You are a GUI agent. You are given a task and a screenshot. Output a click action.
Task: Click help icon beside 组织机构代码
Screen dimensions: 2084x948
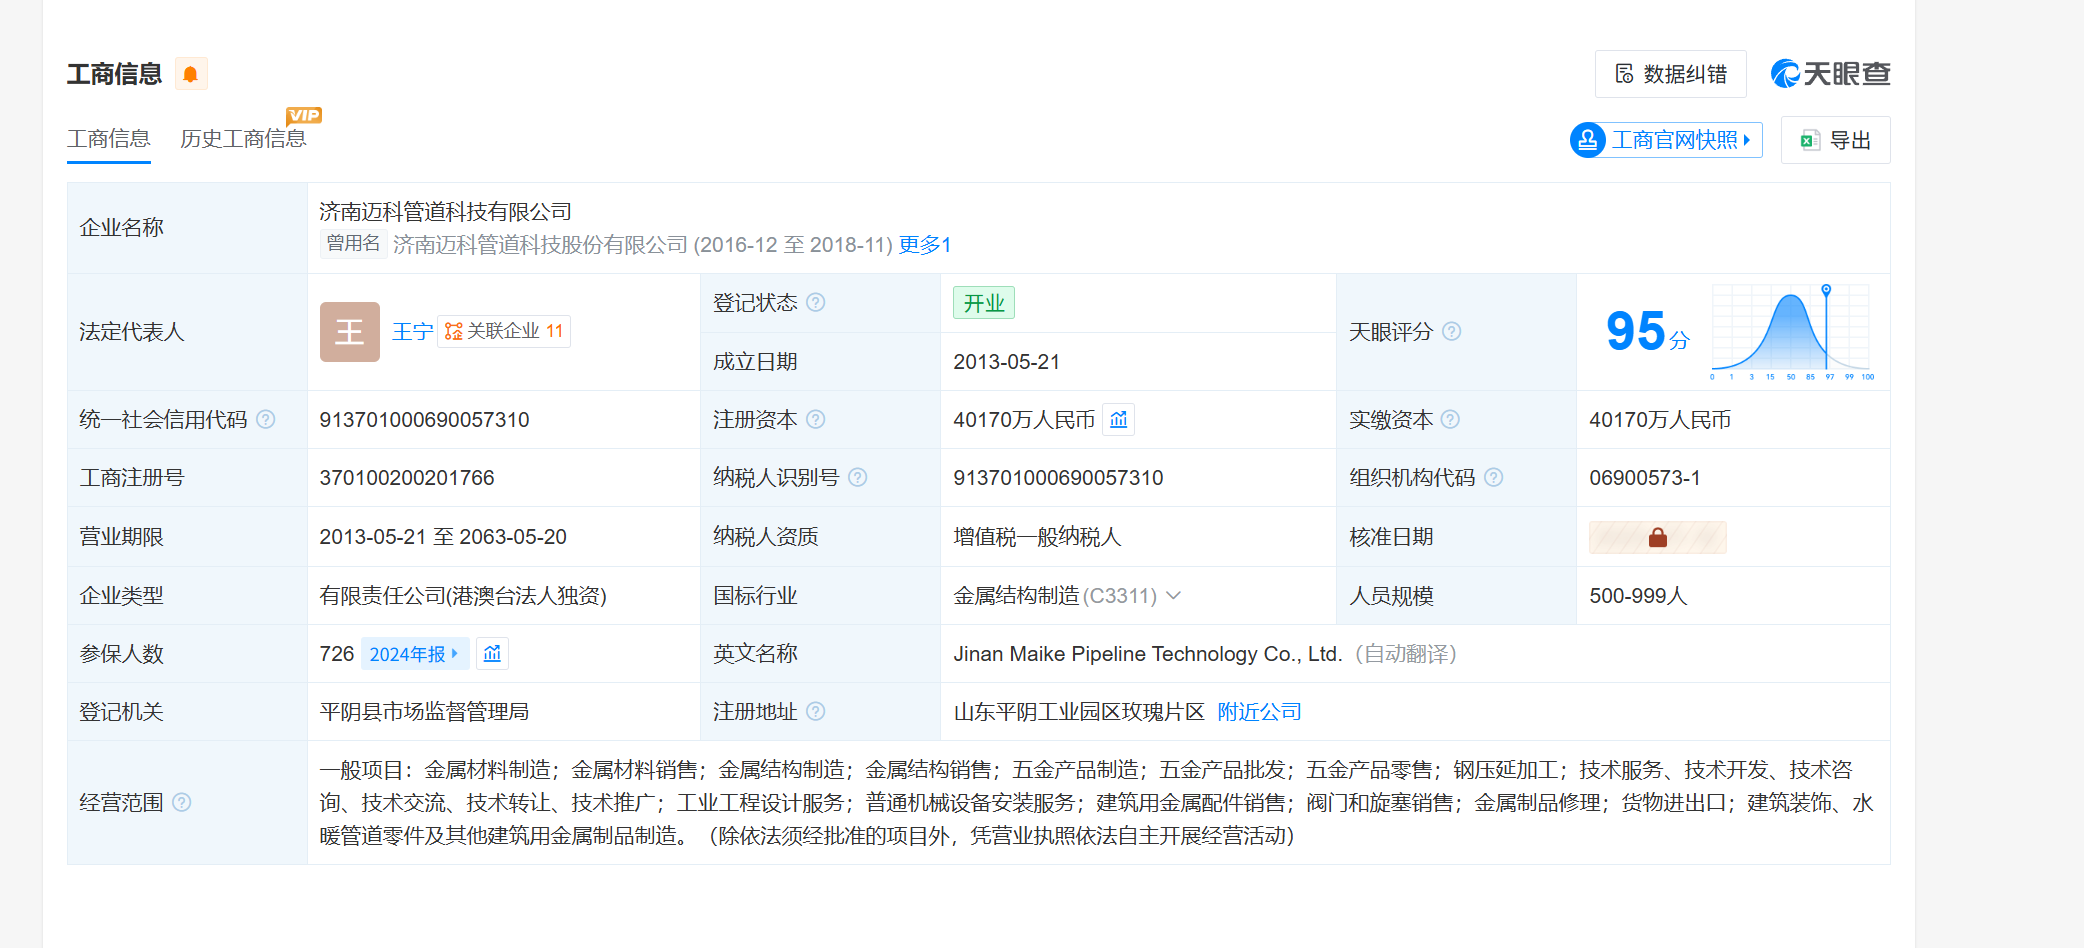(x=1494, y=477)
